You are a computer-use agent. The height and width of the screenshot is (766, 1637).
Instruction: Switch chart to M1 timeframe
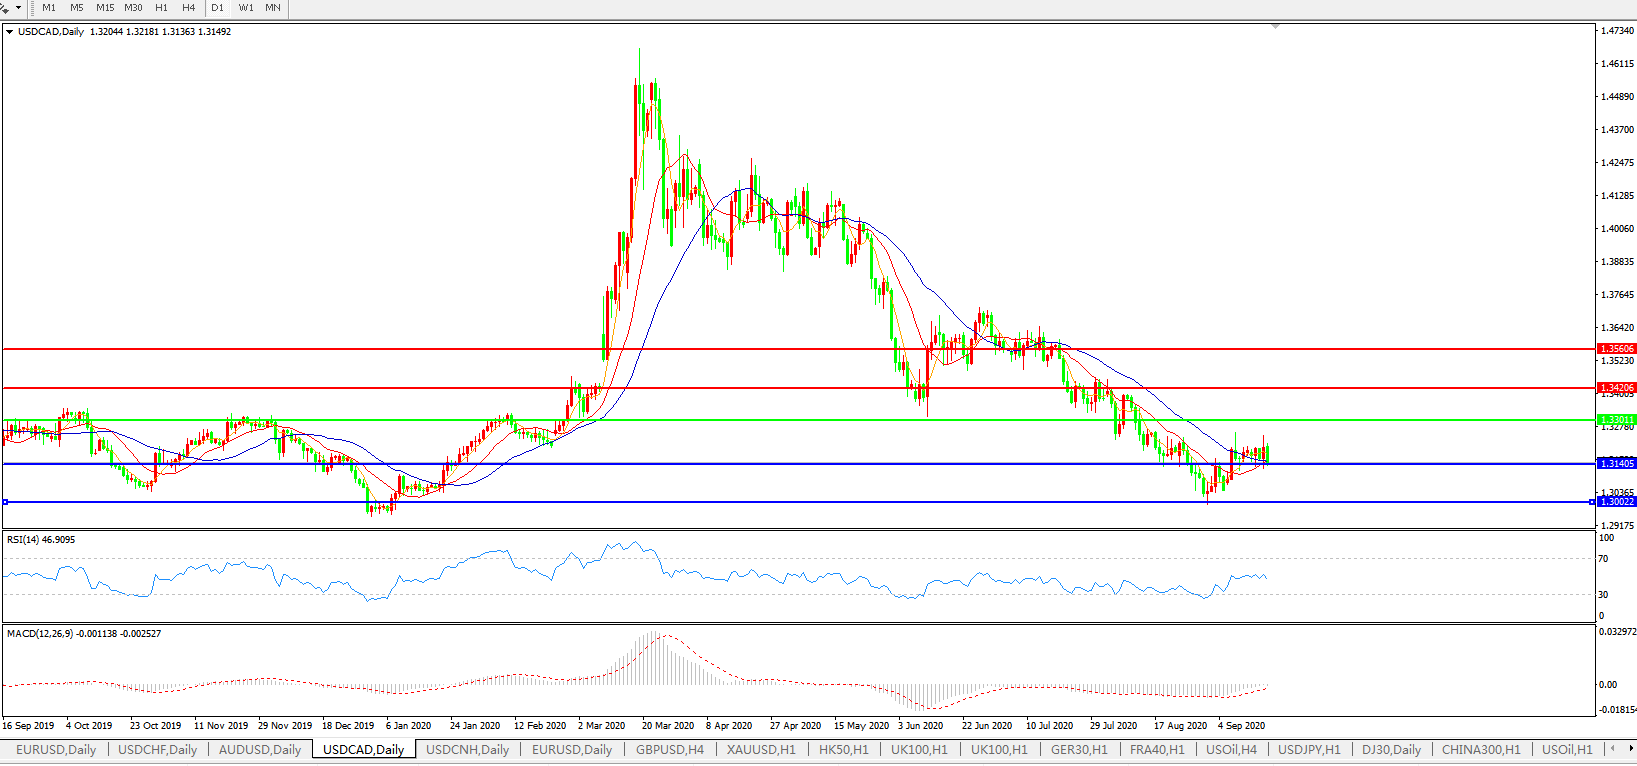[49, 8]
